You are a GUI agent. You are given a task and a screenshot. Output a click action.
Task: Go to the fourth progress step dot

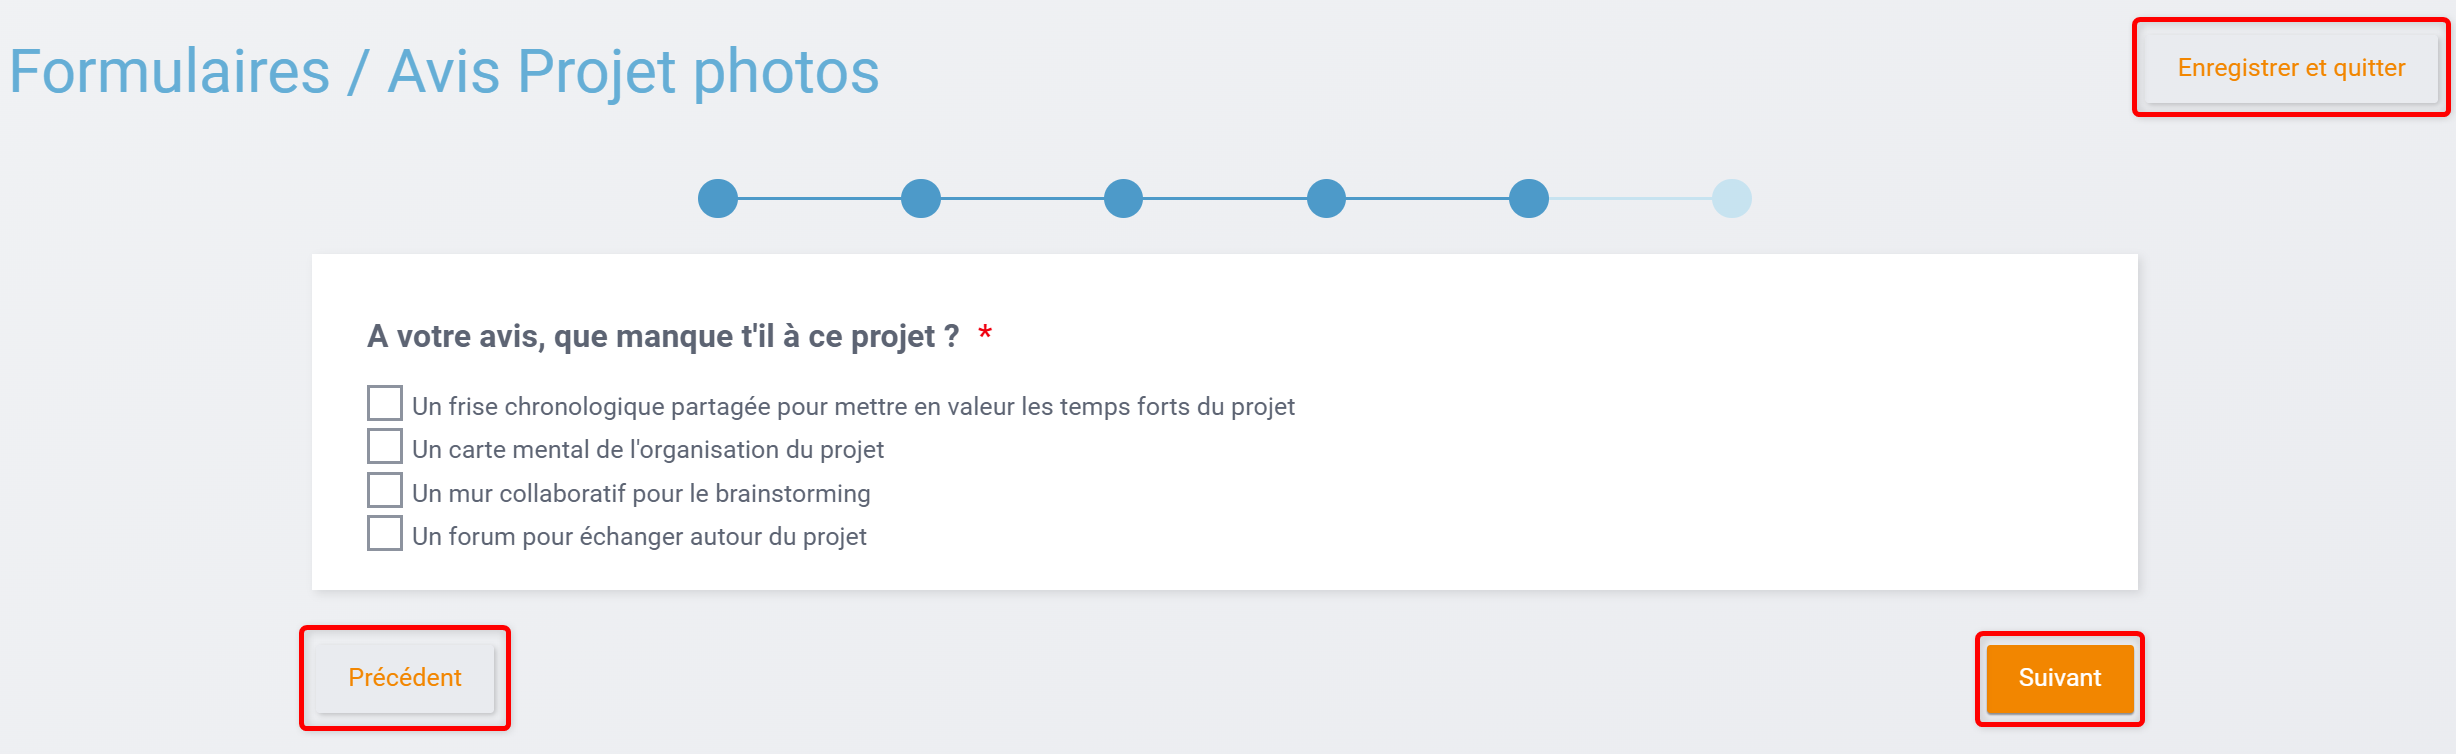point(1327,198)
